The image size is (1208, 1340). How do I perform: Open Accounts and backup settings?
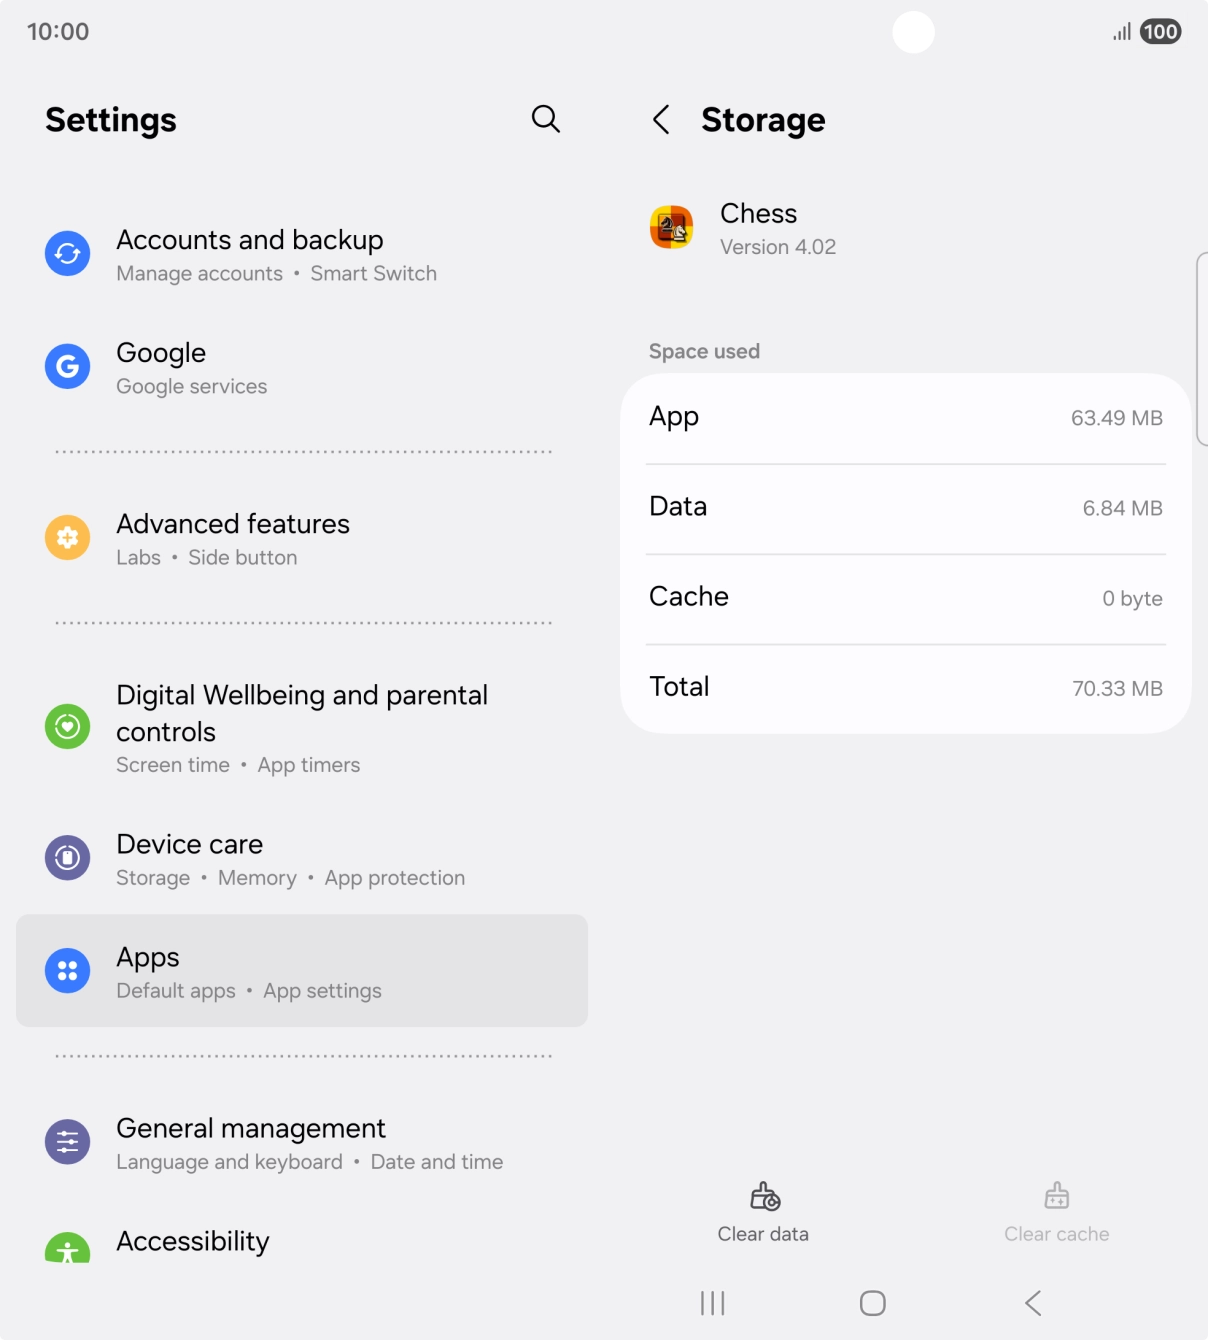point(250,253)
